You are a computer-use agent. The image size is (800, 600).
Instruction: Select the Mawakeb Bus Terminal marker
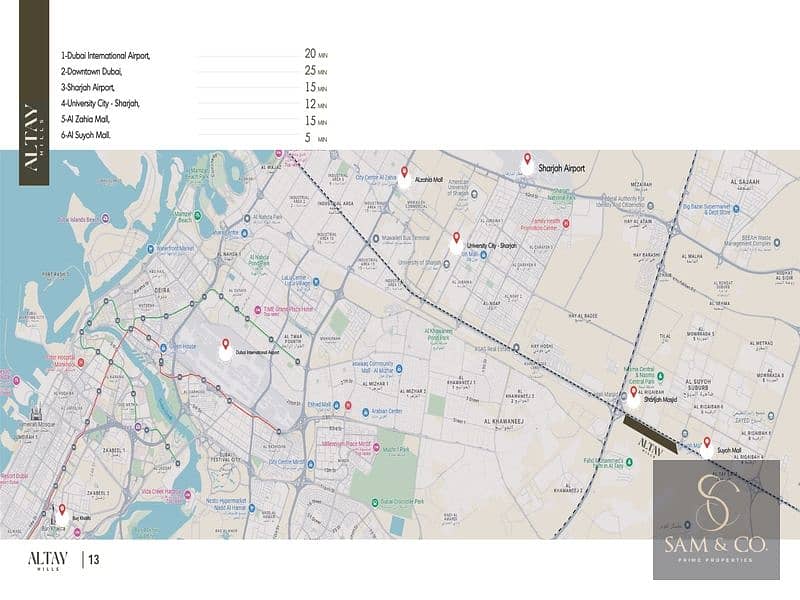(x=376, y=238)
